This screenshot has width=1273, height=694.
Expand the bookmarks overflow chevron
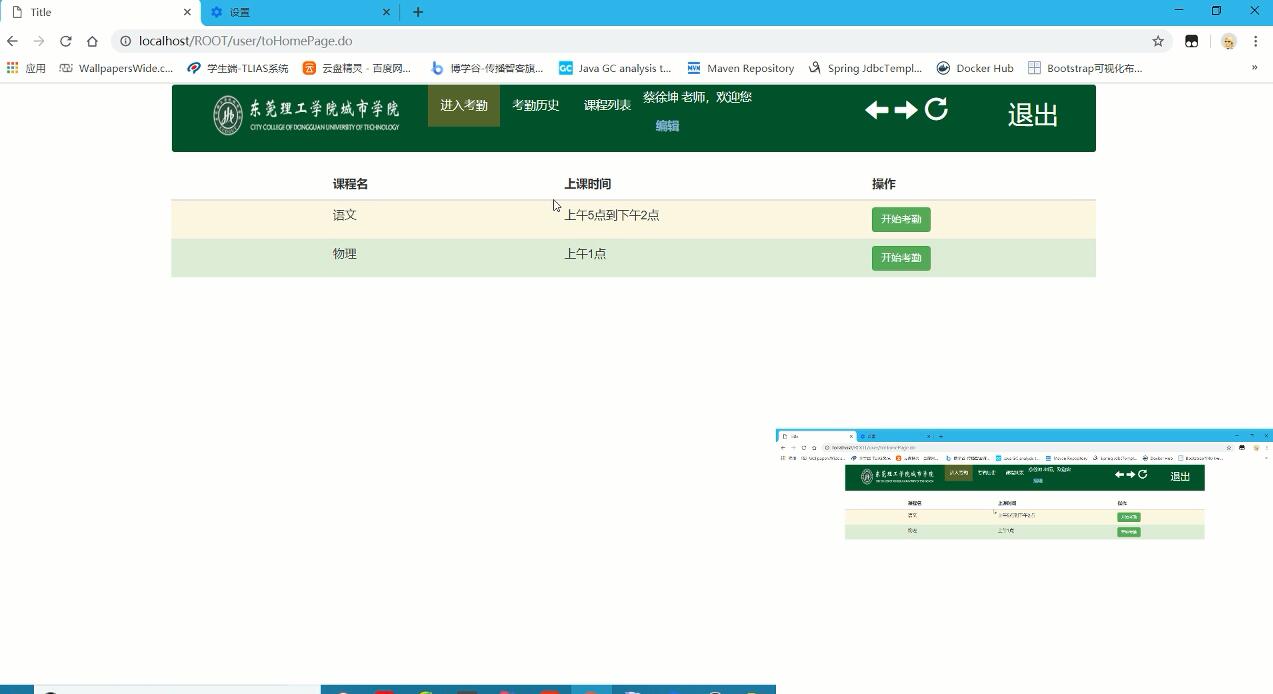coord(1254,68)
